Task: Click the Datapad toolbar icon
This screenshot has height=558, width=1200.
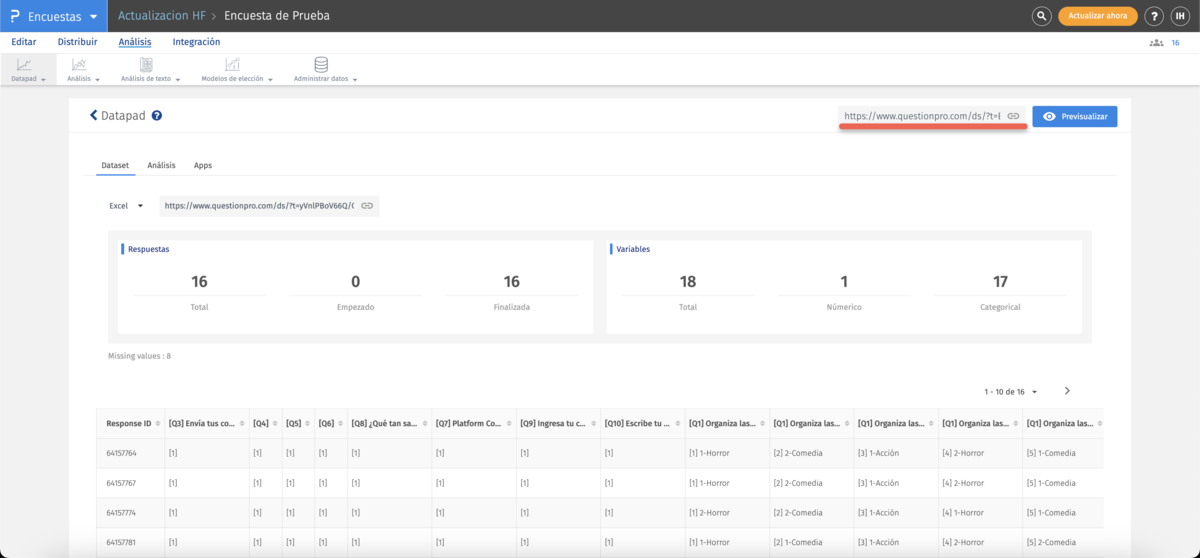Action: coord(24,65)
